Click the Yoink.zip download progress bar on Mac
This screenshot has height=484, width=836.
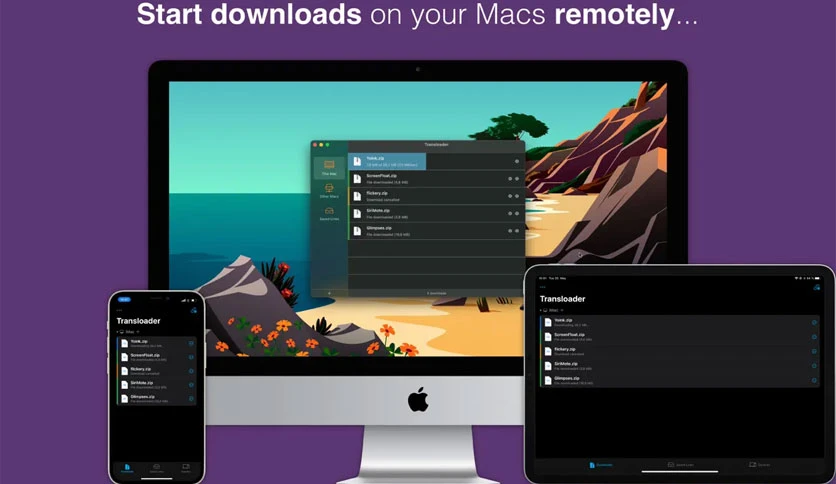pos(387,162)
